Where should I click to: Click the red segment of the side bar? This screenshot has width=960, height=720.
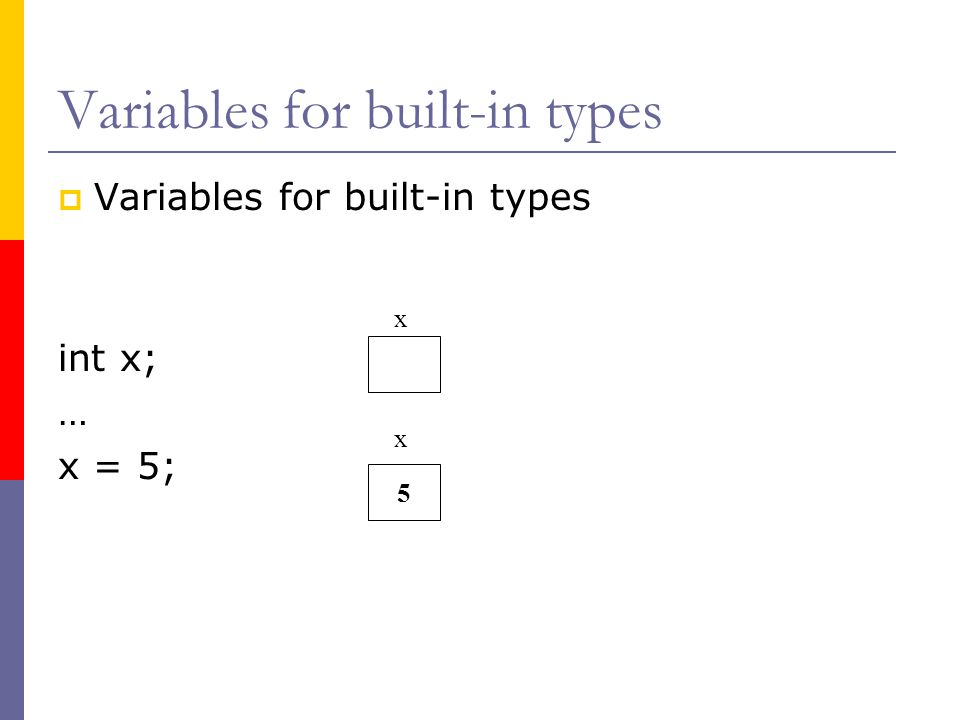(12, 360)
